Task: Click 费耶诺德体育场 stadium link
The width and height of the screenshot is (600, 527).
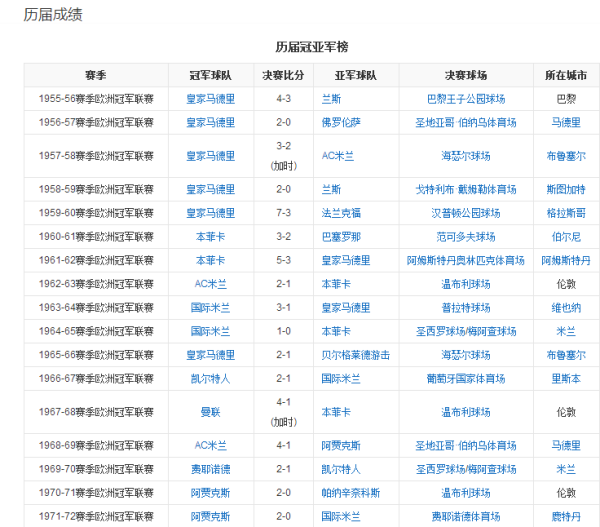Action: [x=466, y=517]
